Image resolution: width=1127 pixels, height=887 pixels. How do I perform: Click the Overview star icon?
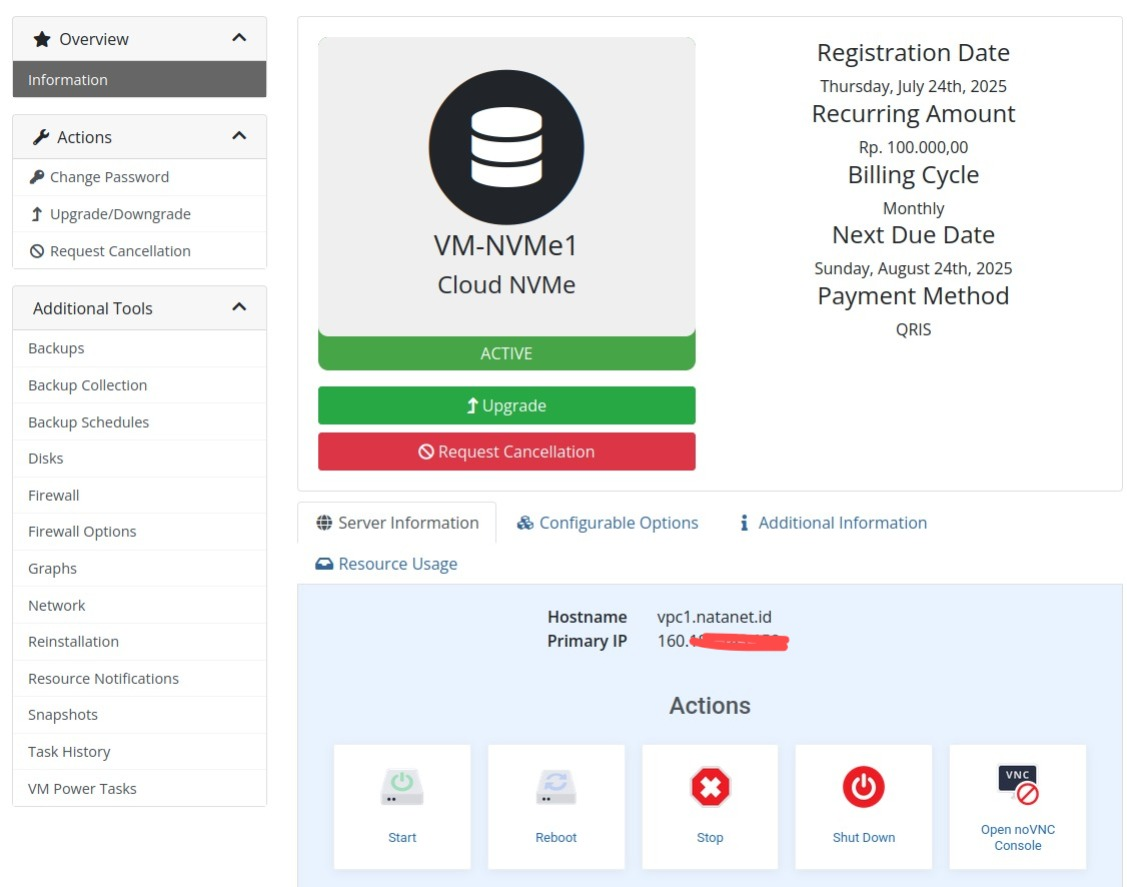coord(42,39)
